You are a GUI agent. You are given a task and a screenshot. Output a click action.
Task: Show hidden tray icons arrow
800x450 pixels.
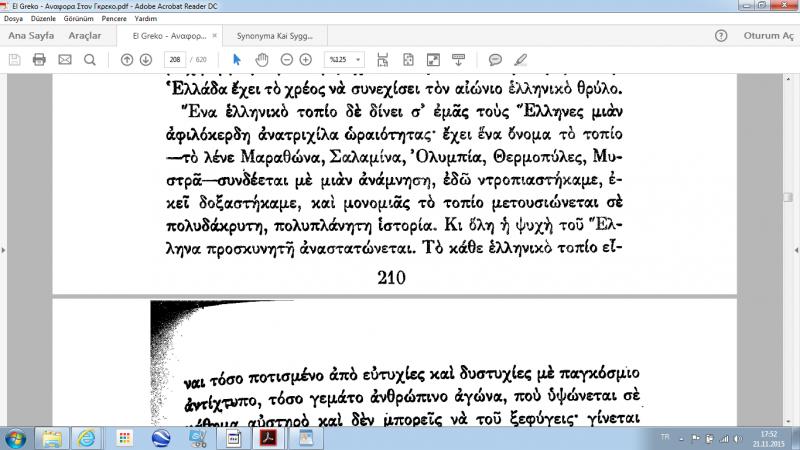click(681, 438)
